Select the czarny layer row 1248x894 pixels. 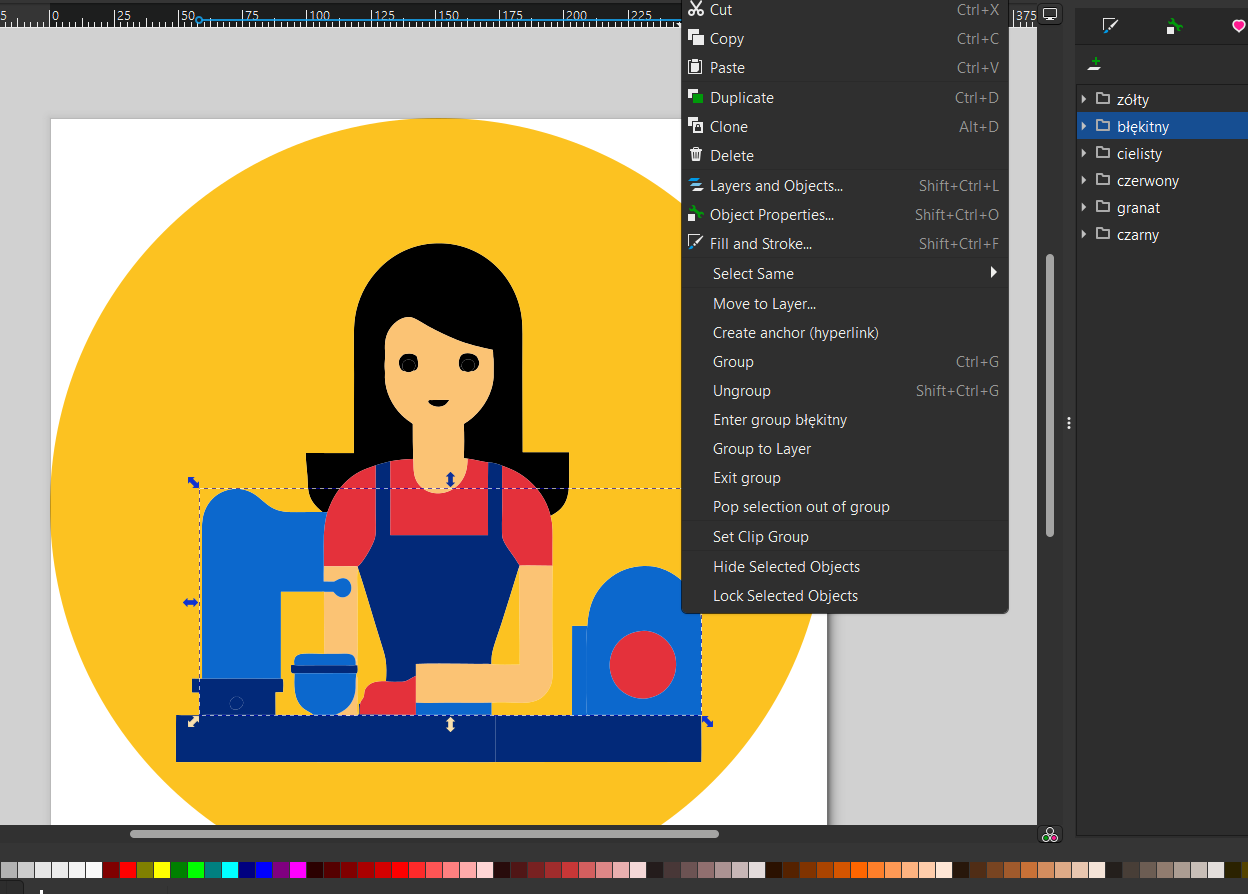tap(1162, 234)
